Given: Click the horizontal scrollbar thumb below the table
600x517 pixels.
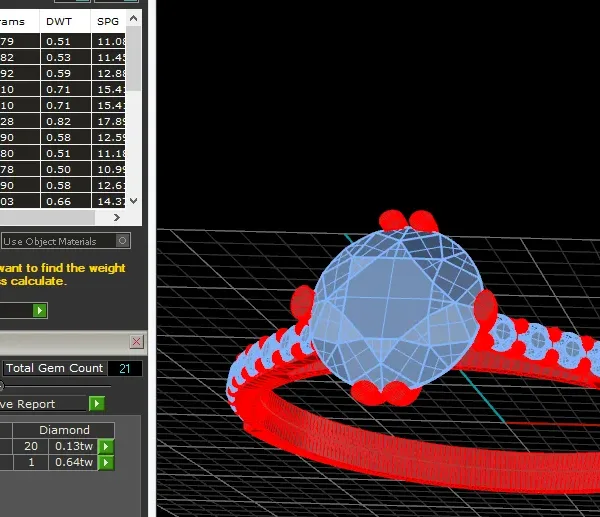Looking at the screenshot, I should tap(47, 217).
